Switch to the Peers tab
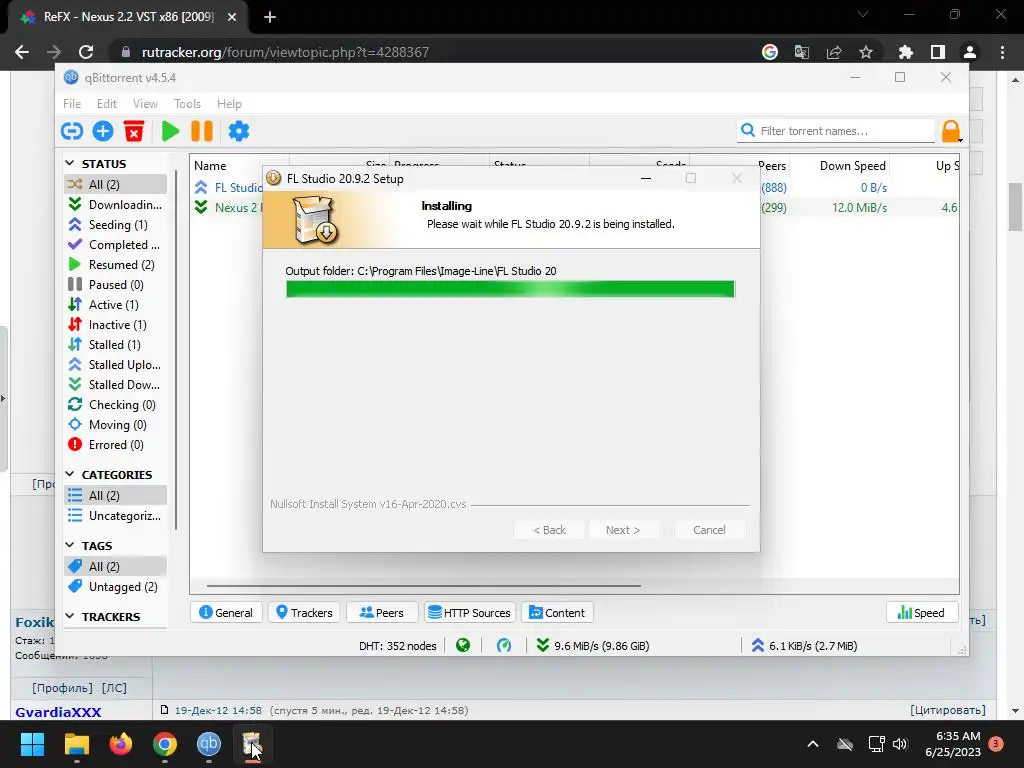The height and width of the screenshot is (768, 1024). pyautogui.click(x=382, y=613)
